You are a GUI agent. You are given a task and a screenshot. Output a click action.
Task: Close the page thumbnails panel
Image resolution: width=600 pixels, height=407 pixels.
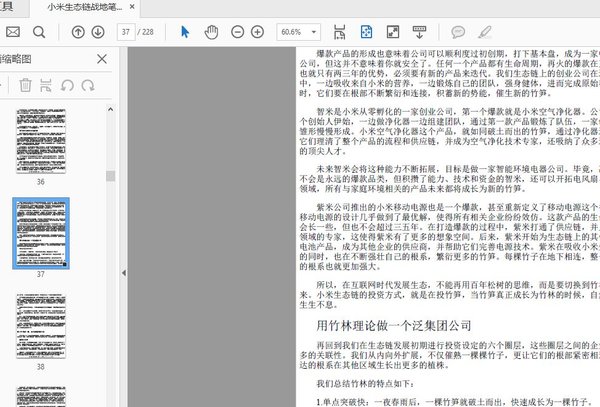101,60
